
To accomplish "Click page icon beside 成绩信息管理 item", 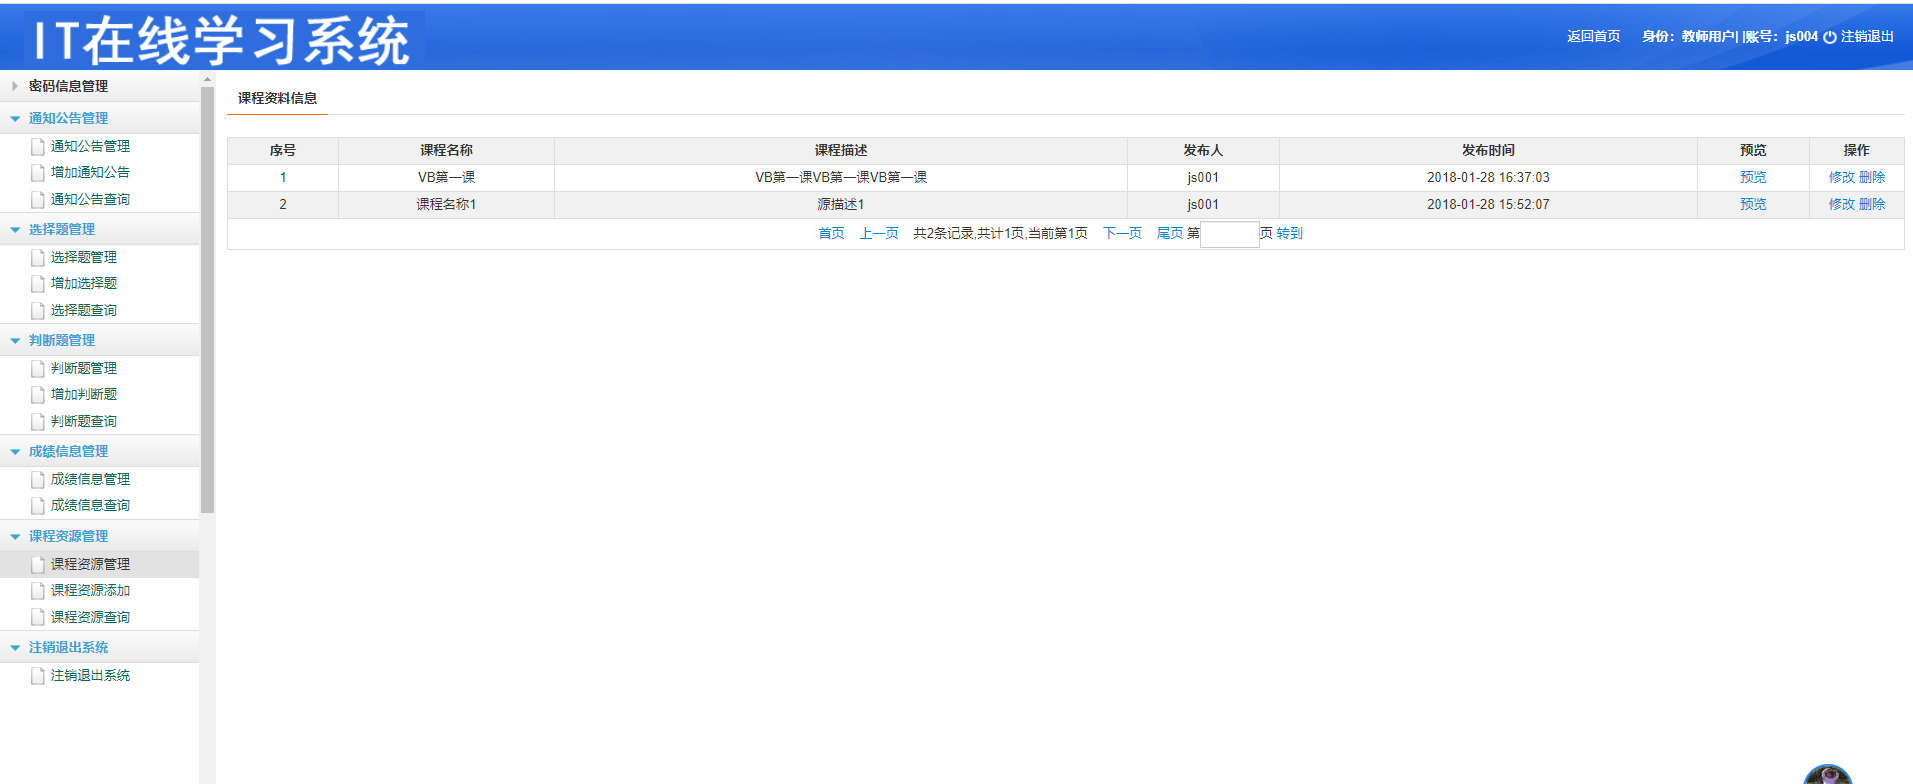I will [x=38, y=479].
